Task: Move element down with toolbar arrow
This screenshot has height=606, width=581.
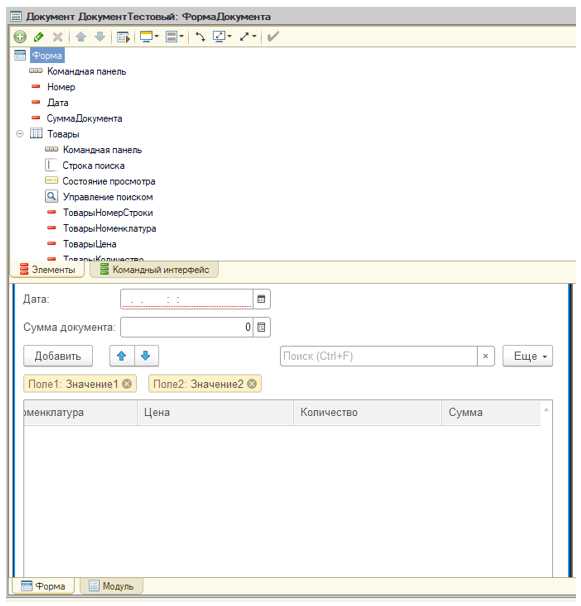Action: pos(100,37)
